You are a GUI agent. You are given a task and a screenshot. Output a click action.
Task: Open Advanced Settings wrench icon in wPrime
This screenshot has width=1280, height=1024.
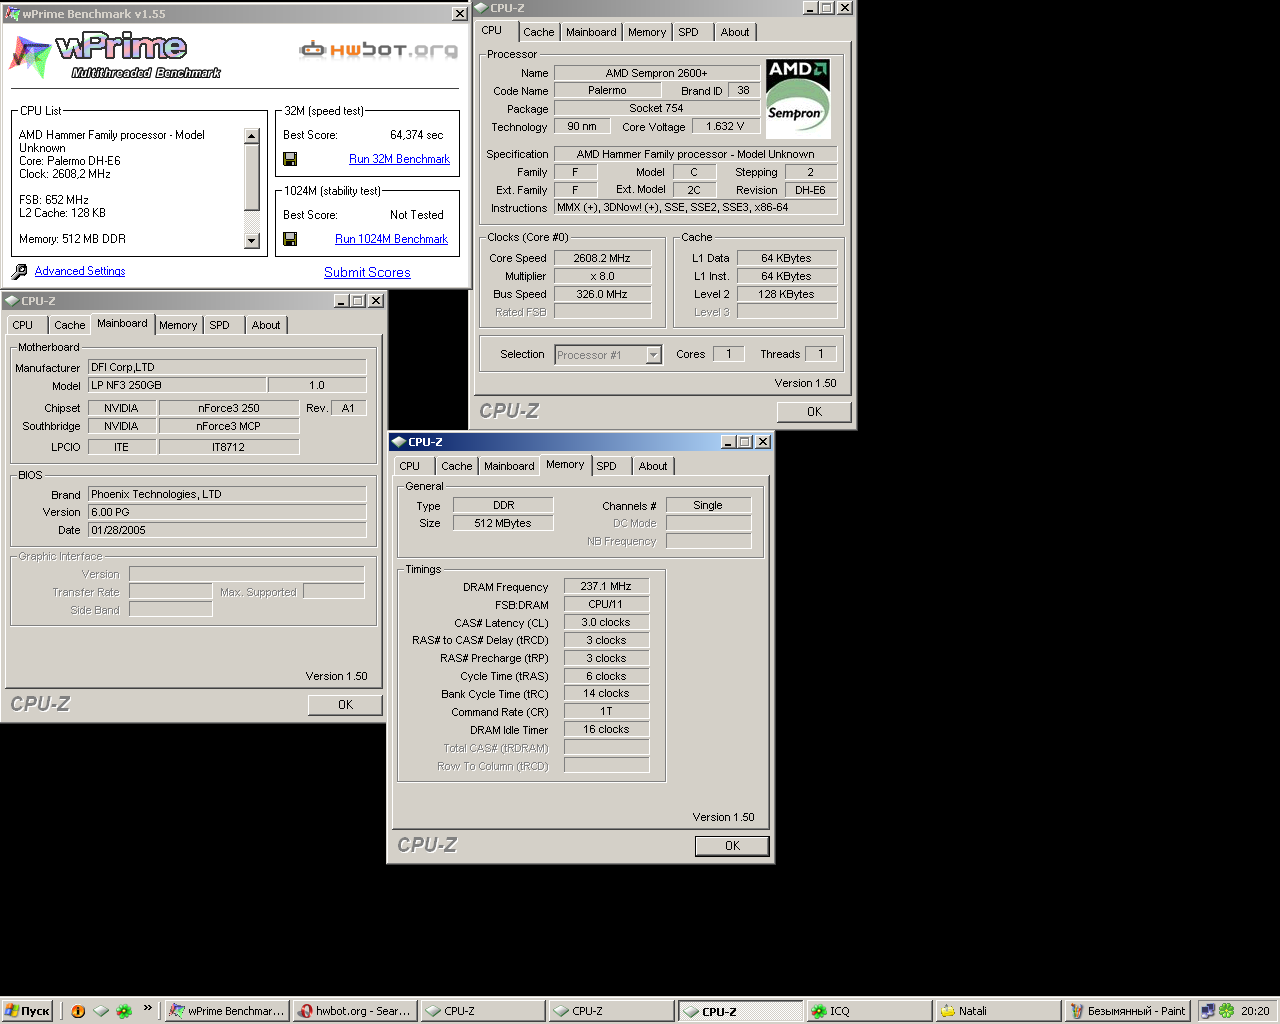tap(19, 271)
